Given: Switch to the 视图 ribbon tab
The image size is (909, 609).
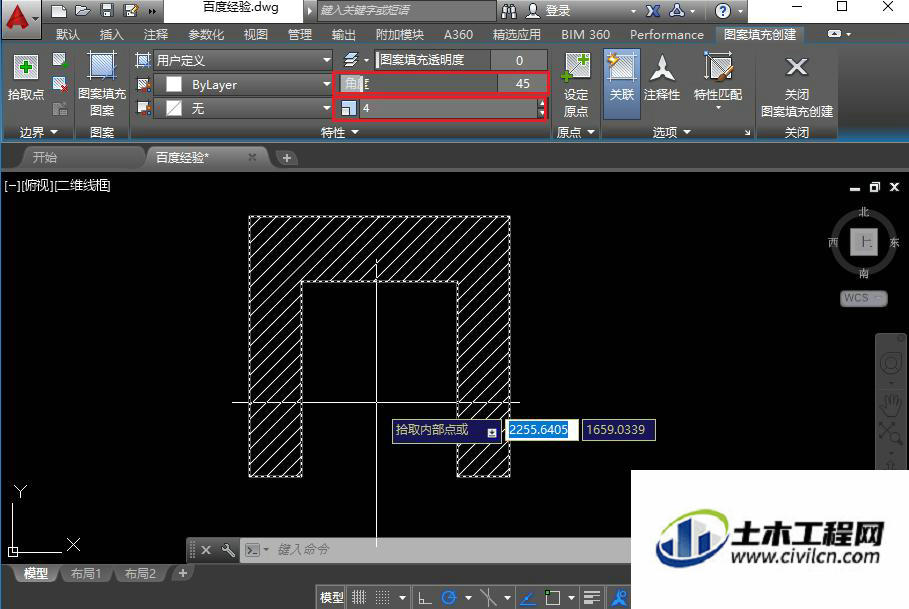Looking at the screenshot, I should (256, 35).
